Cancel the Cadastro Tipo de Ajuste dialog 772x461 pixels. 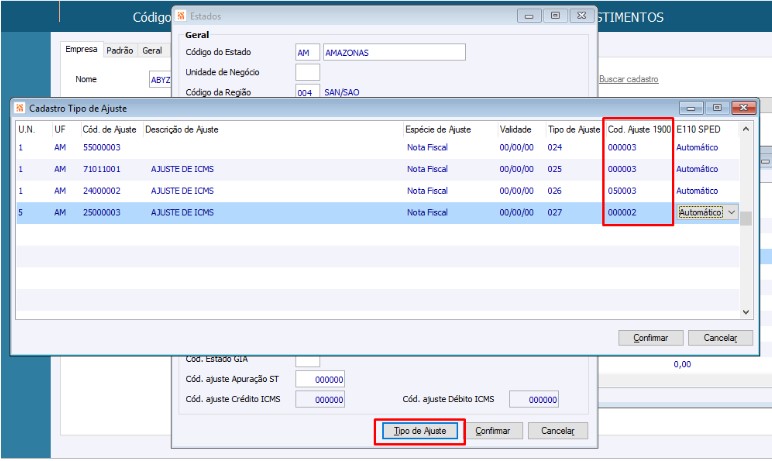(x=720, y=338)
